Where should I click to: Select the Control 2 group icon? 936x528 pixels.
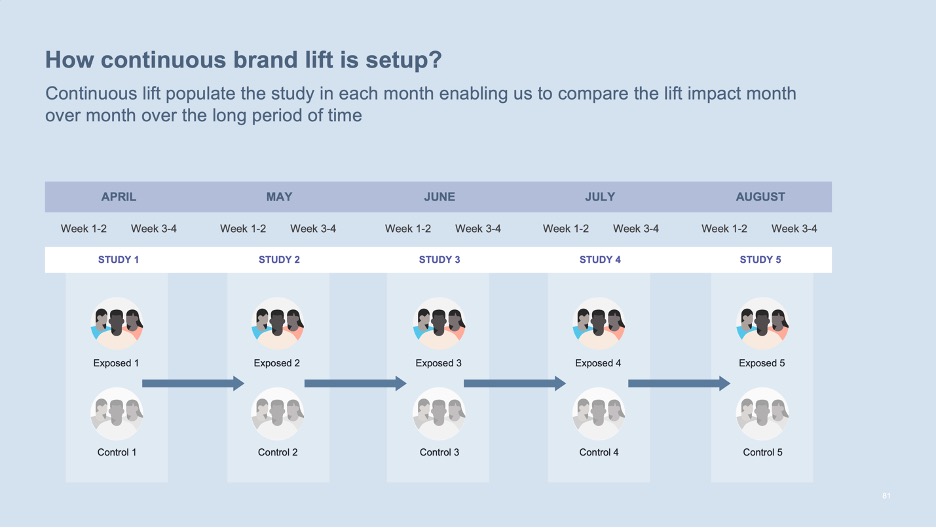click(x=278, y=413)
